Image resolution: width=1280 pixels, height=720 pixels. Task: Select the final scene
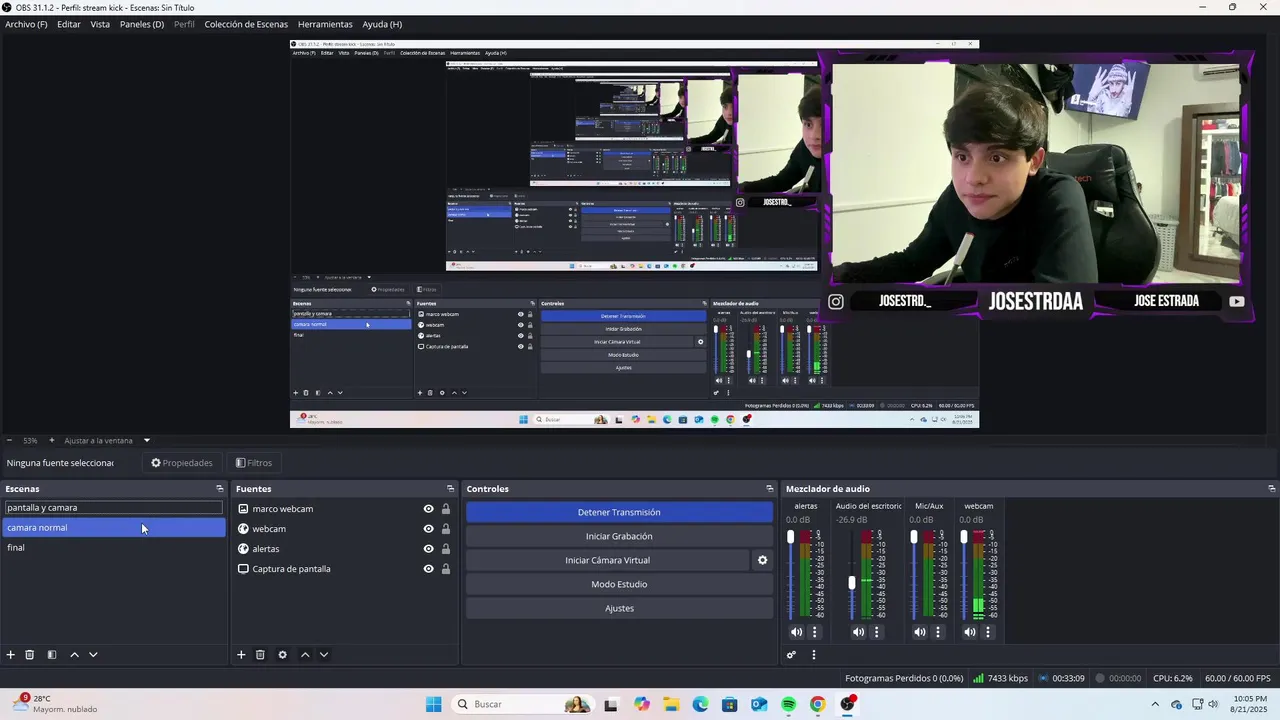pos(113,548)
